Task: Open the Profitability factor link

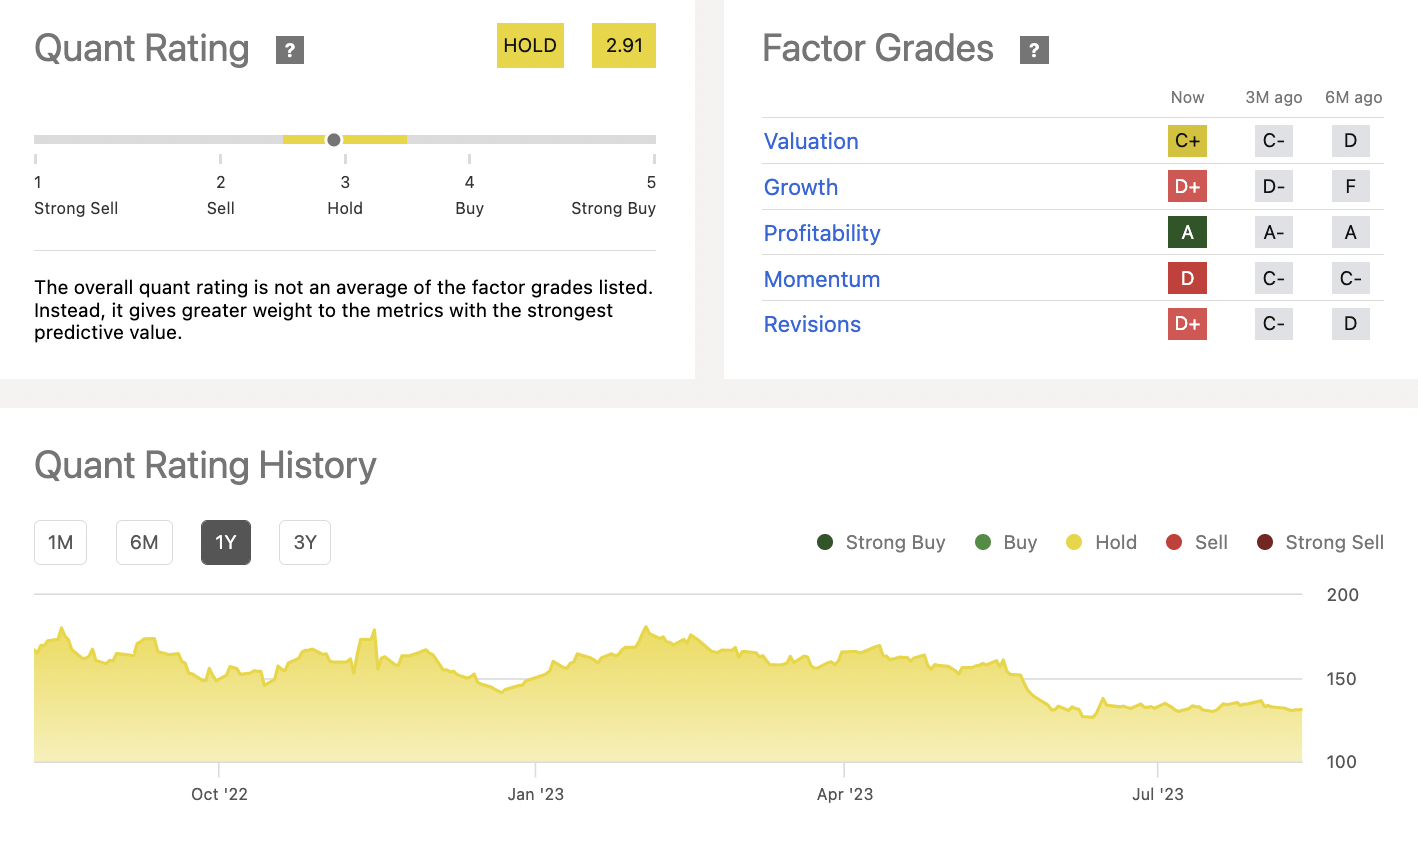Action: (x=822, y=233)
